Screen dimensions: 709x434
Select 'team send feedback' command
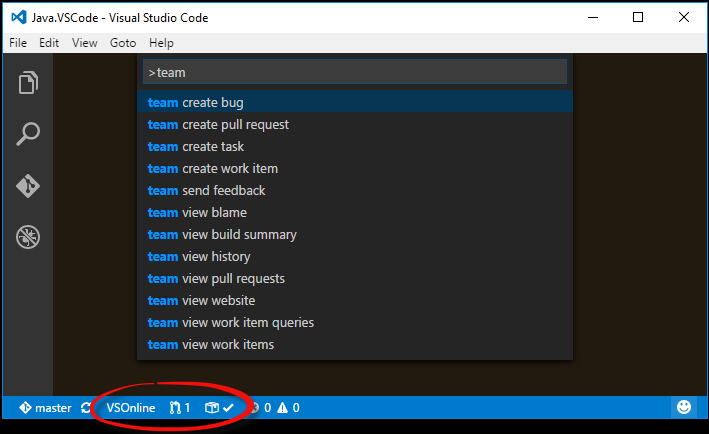tap(355, 191)
